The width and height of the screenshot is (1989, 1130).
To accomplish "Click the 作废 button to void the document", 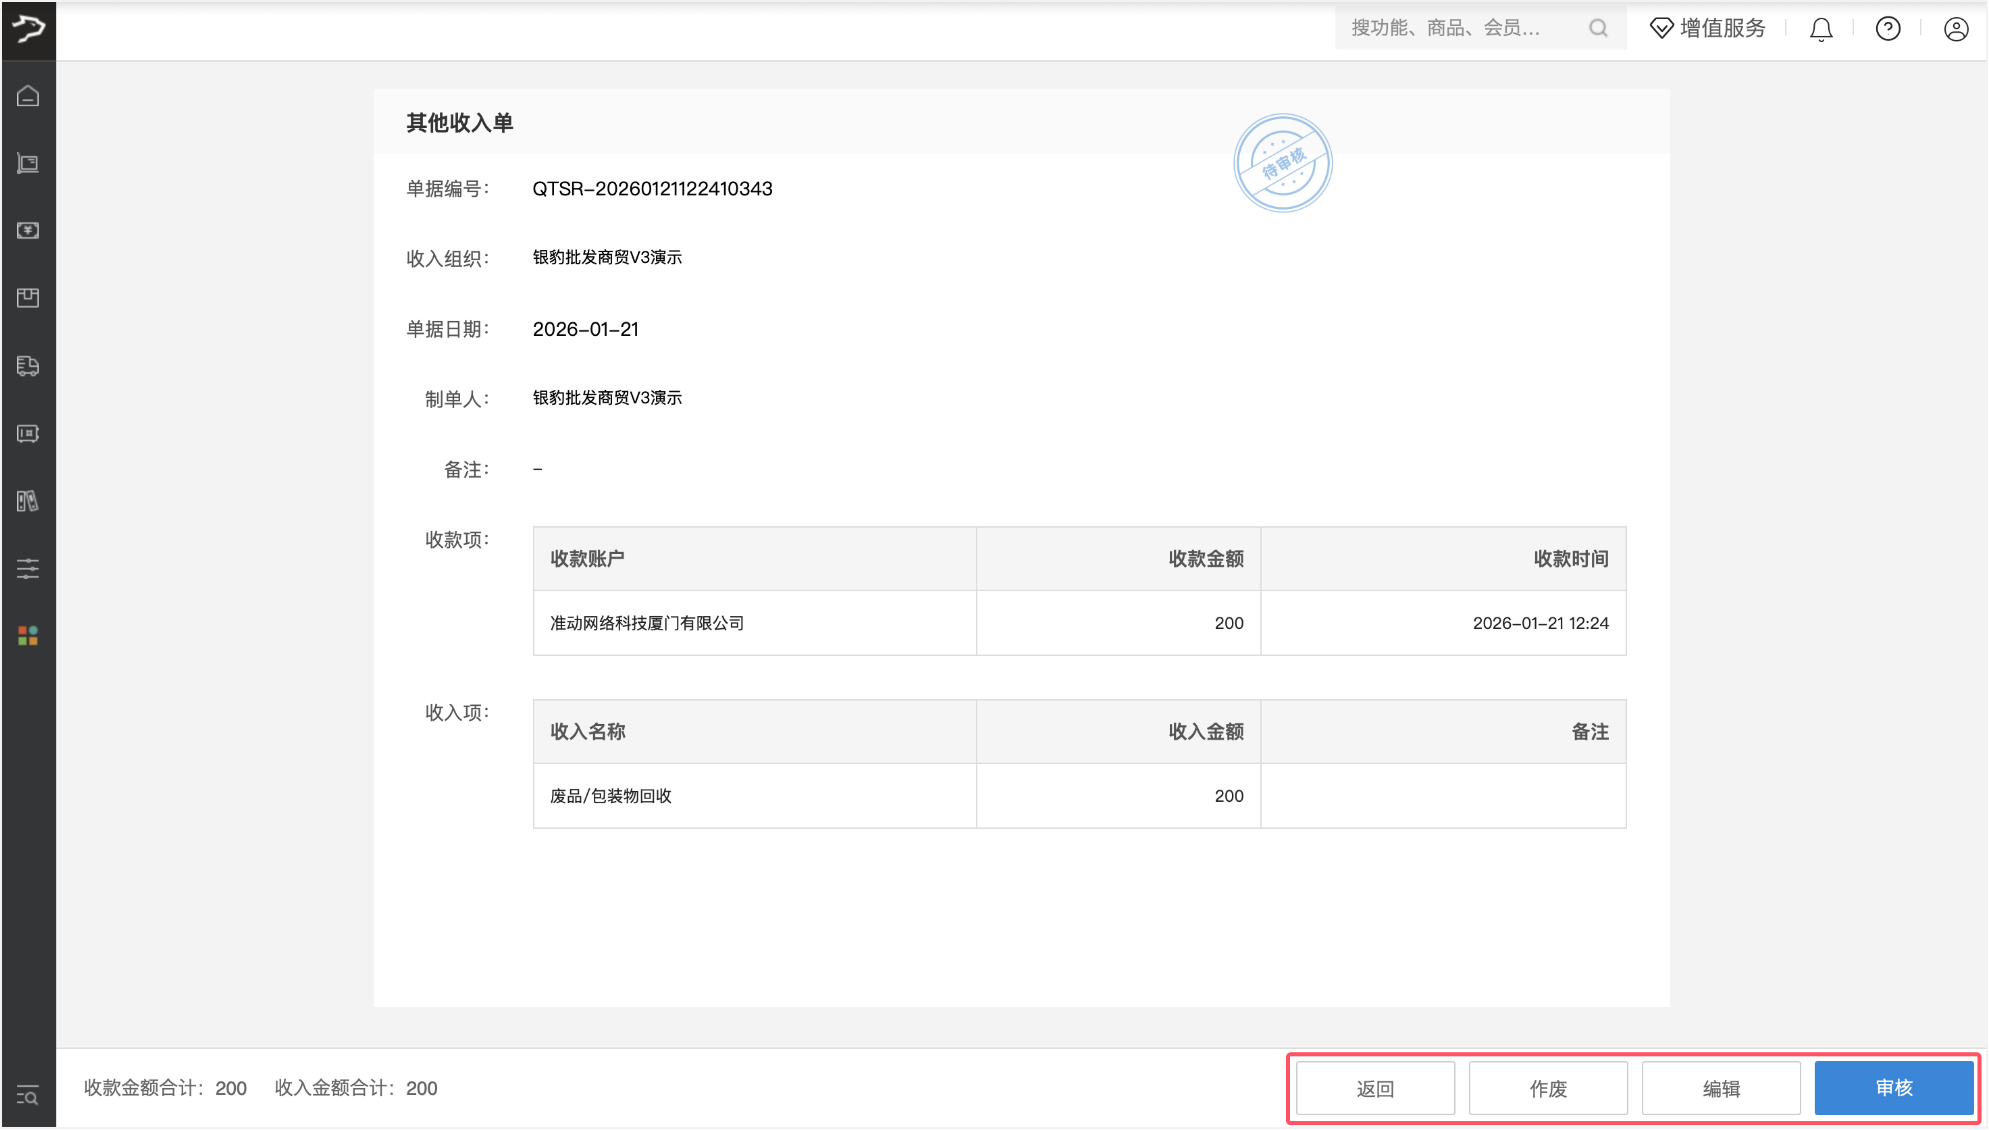I will [x=1548, y=1088].
